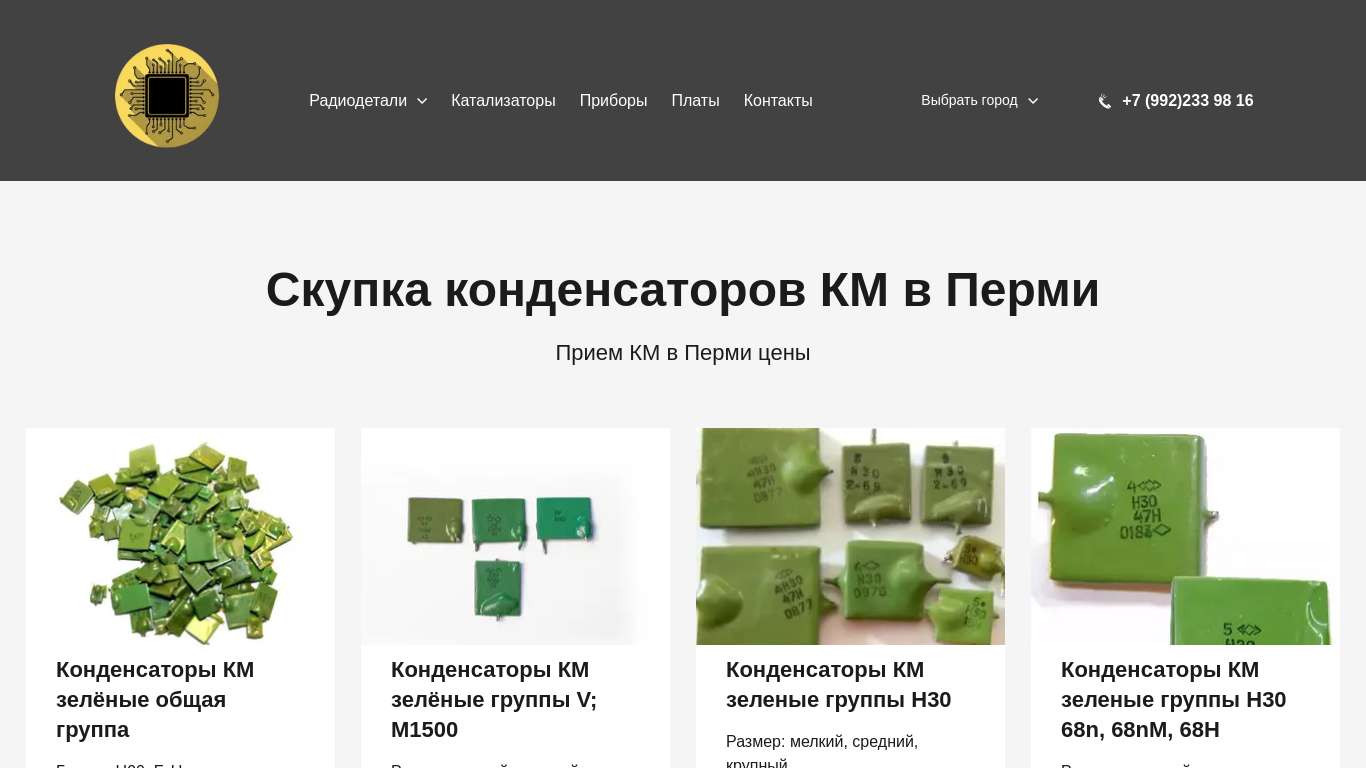
Task: Select Конденсаторы КМ зелёные группы V; M1500 title
Action: coord(494,699)
